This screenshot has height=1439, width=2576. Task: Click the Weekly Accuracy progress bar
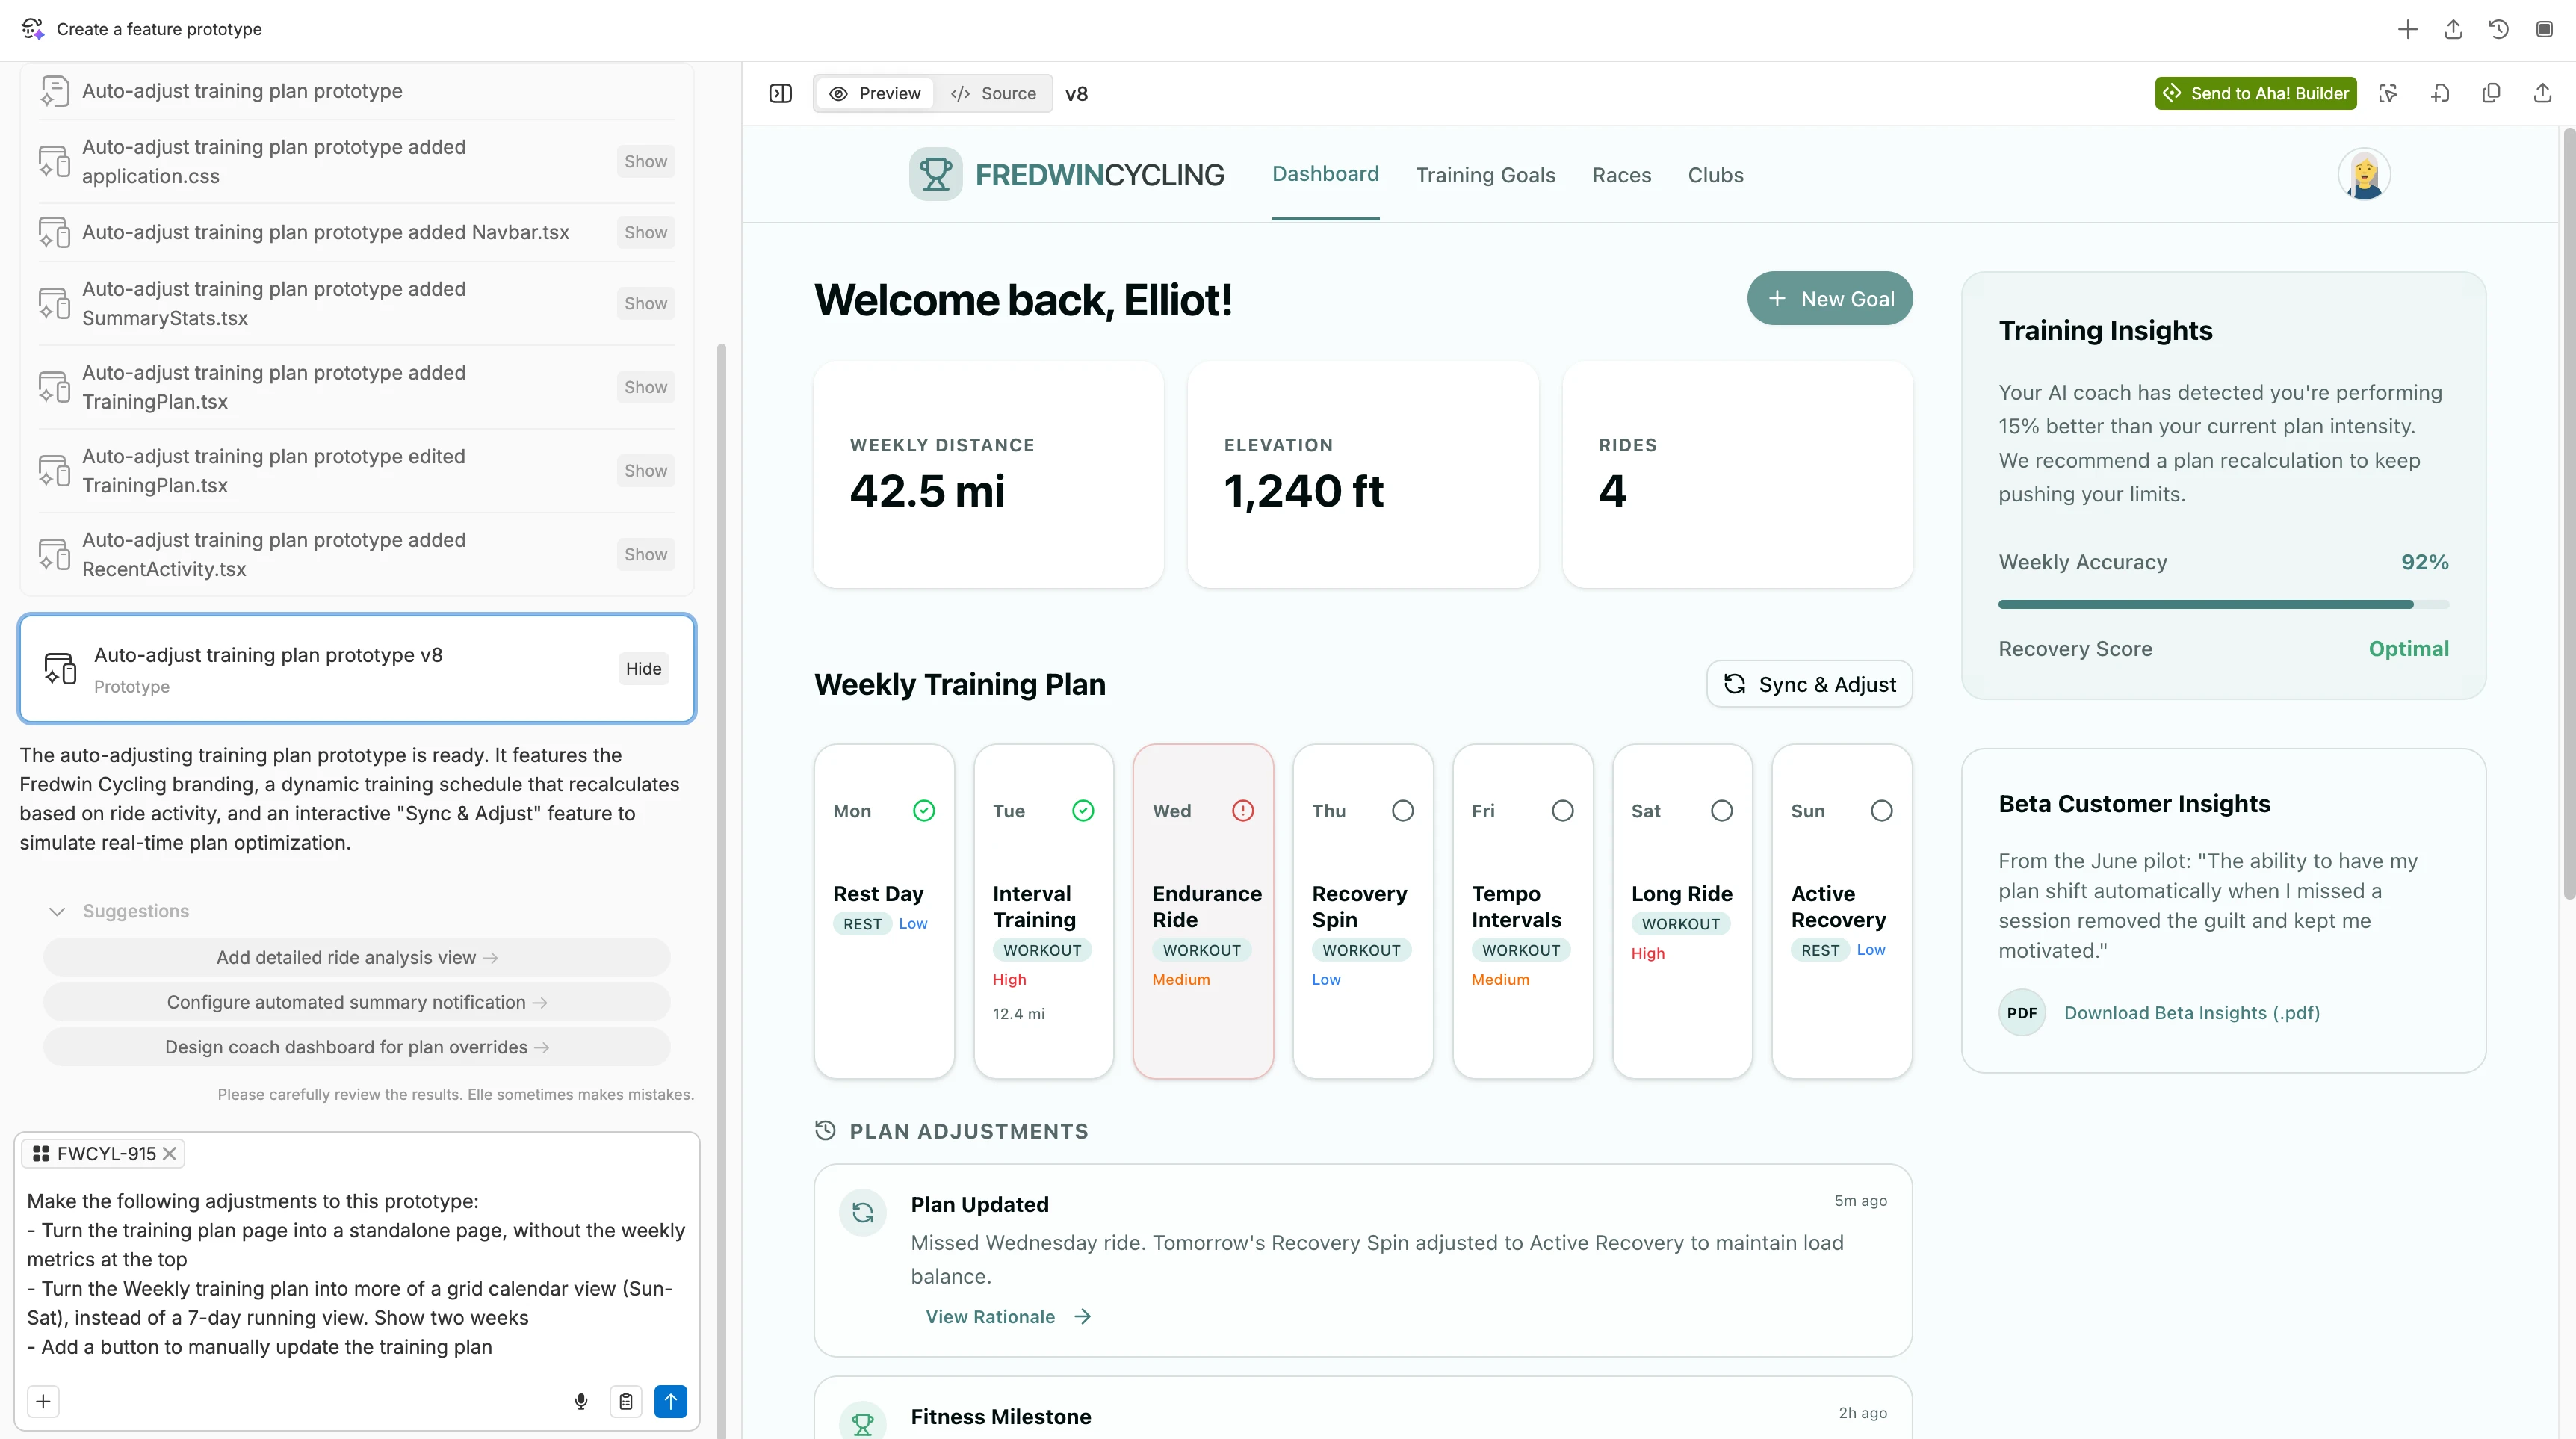[2223, 604]
